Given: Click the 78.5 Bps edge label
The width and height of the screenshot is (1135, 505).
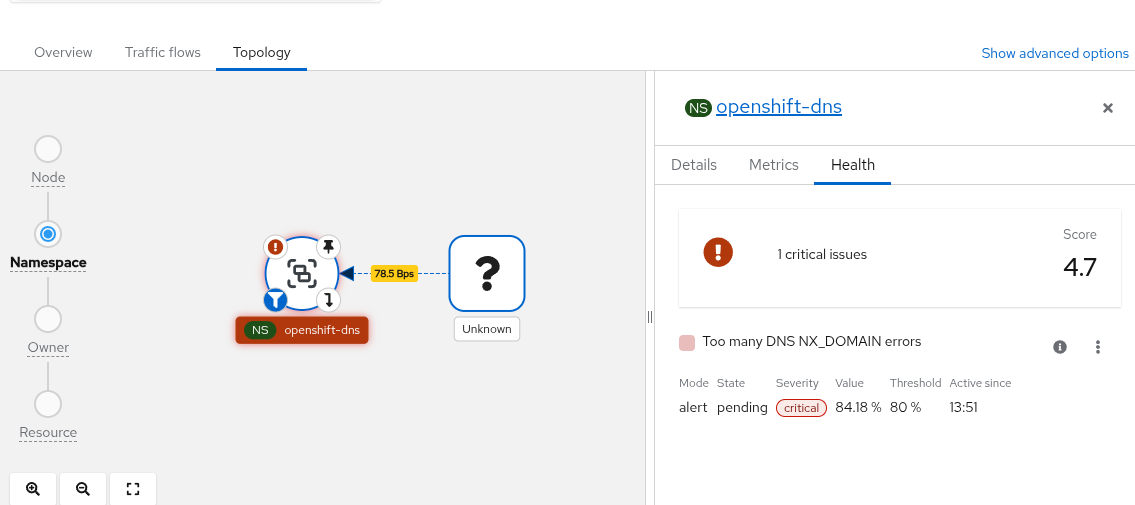Looking at the screenshot, I should [x=394, y=273].
